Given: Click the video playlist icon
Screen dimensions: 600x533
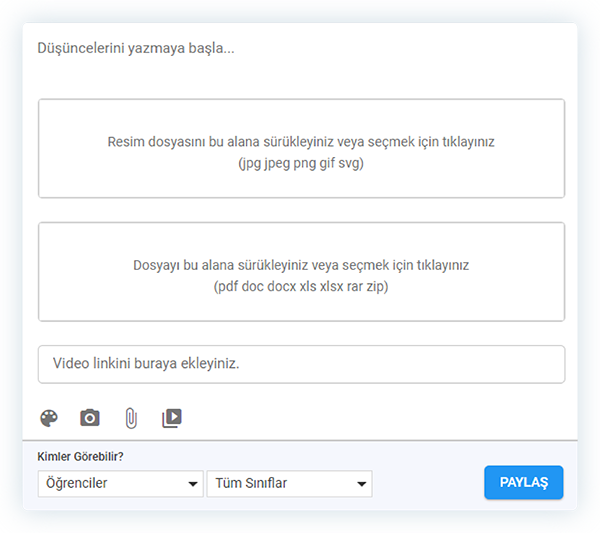Looking at the screenshot, I should [172, 418].
